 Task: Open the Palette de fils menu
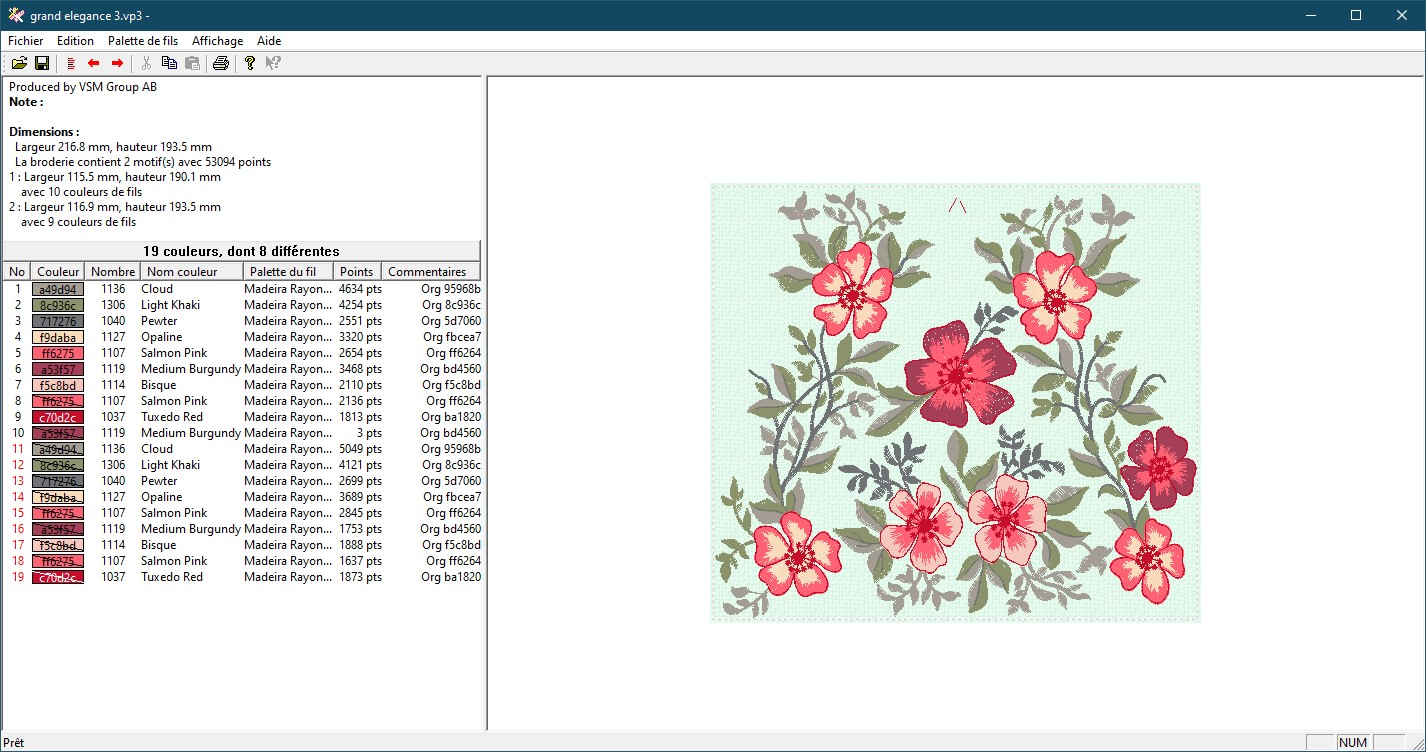point(143,41)
